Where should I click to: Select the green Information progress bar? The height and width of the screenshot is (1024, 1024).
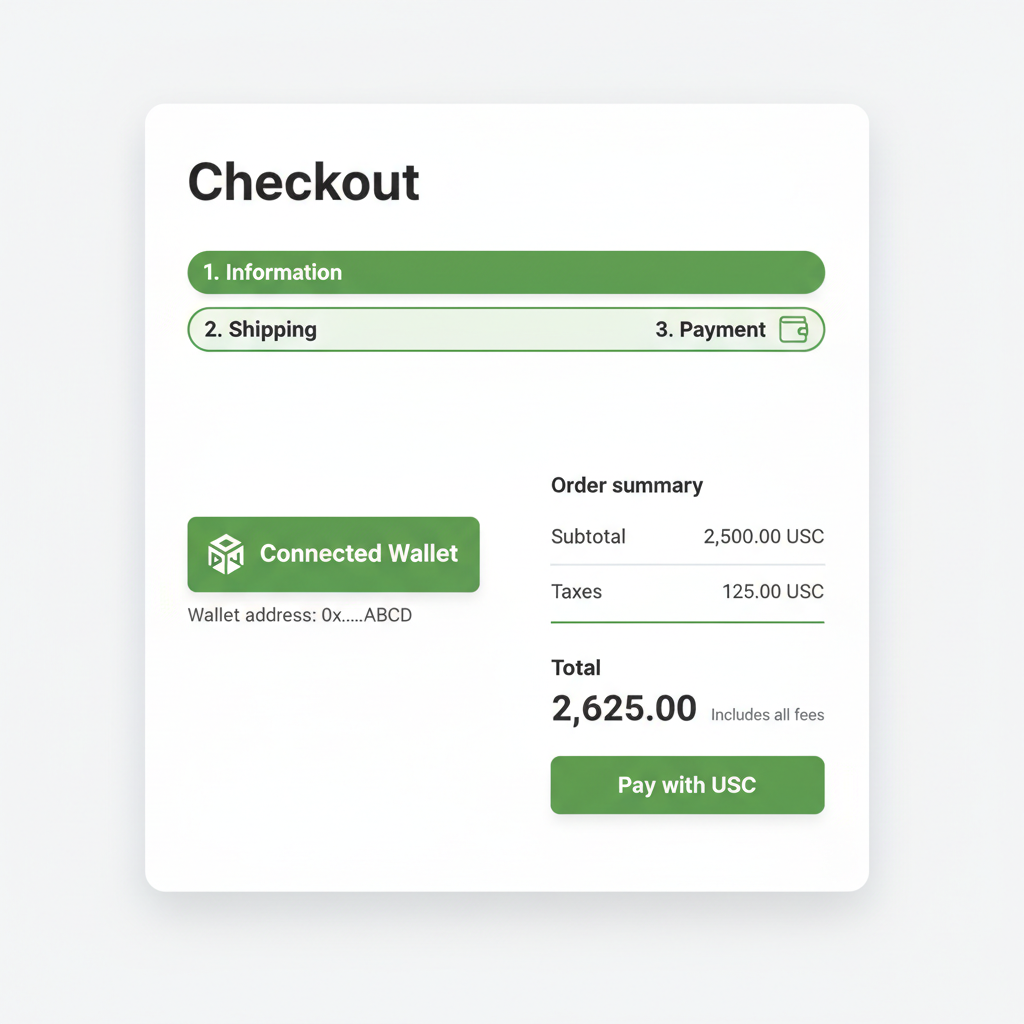505,271
